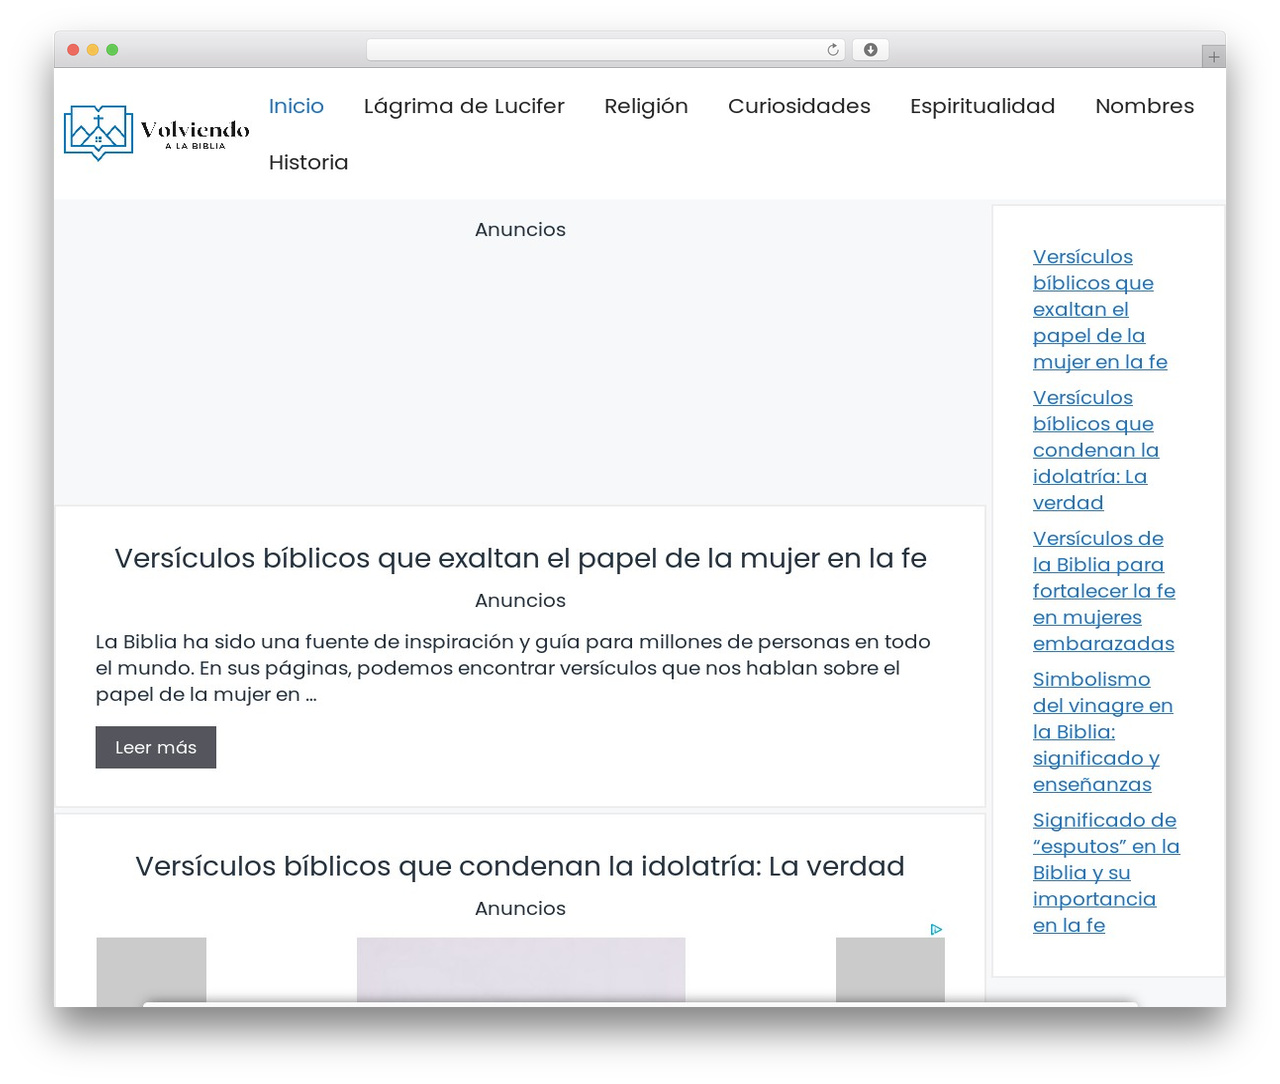Open the Religión menu item
This screenshot has width=1280, height=1084.
(646, 106)
